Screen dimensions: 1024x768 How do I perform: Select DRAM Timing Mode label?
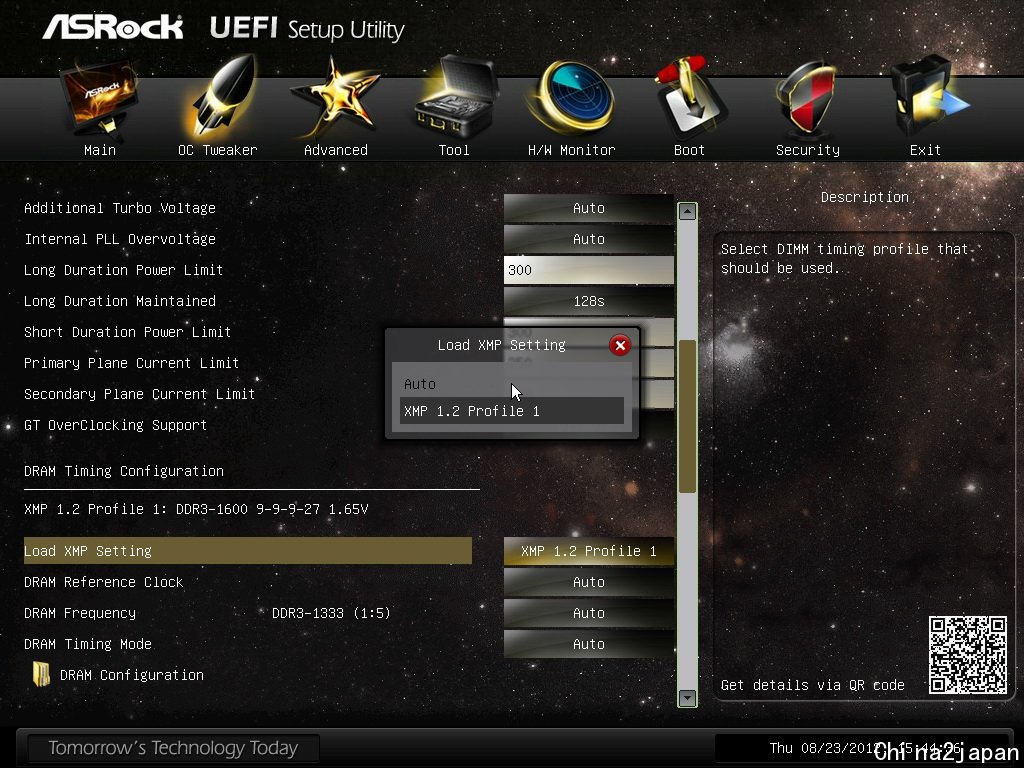pos(88,644)
